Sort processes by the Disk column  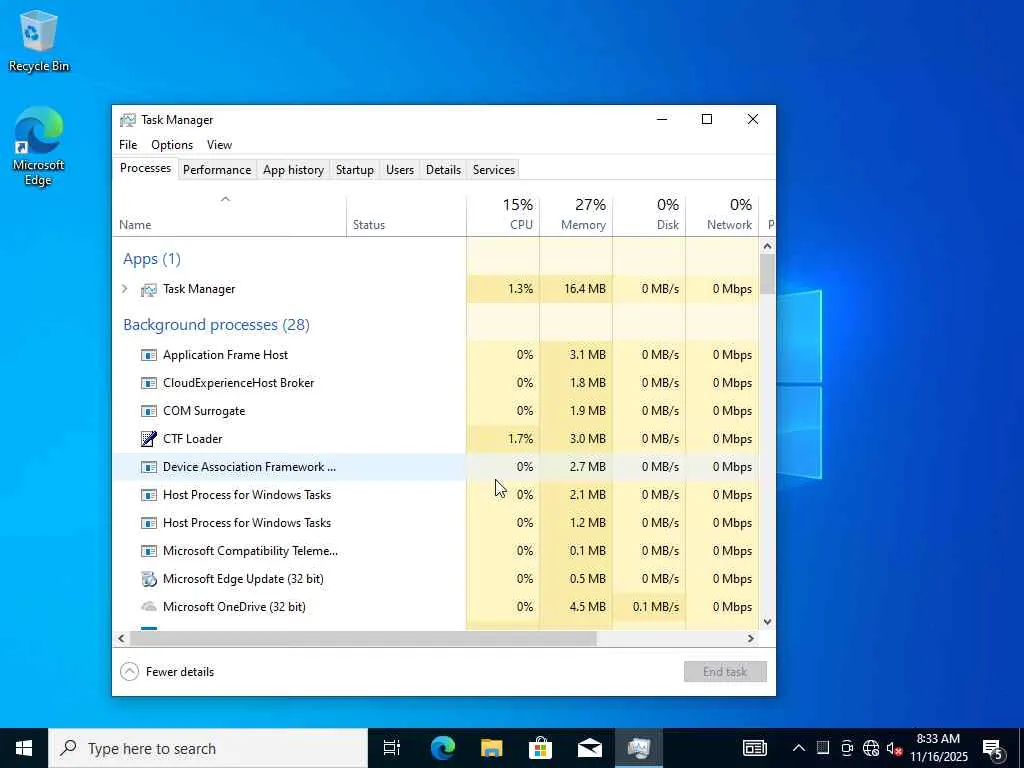649,215
